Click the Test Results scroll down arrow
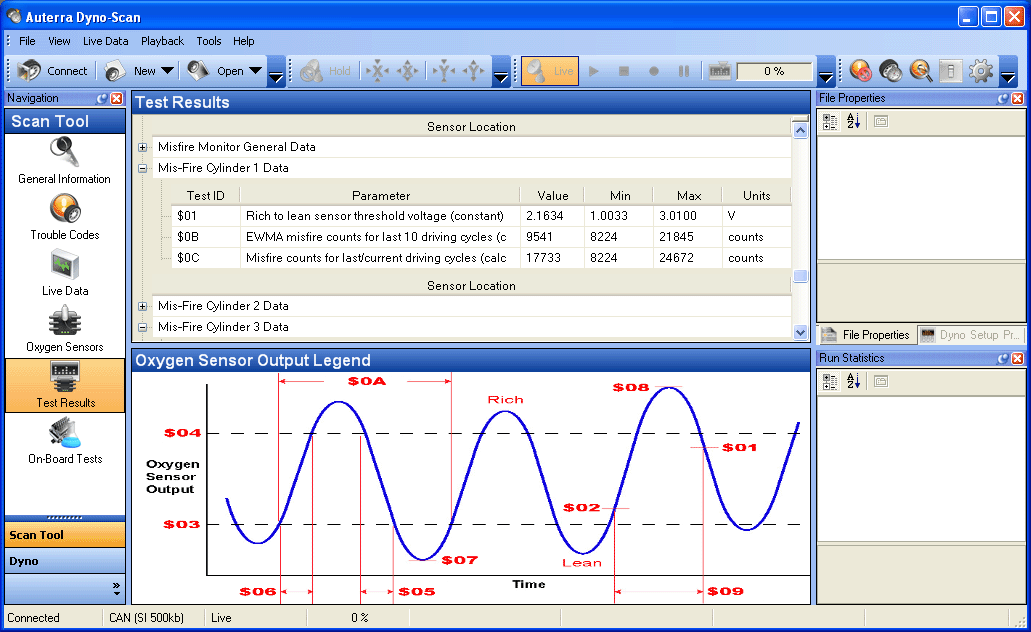The width and height of the screenshot is (1031, 632). [x=800, y=332]
